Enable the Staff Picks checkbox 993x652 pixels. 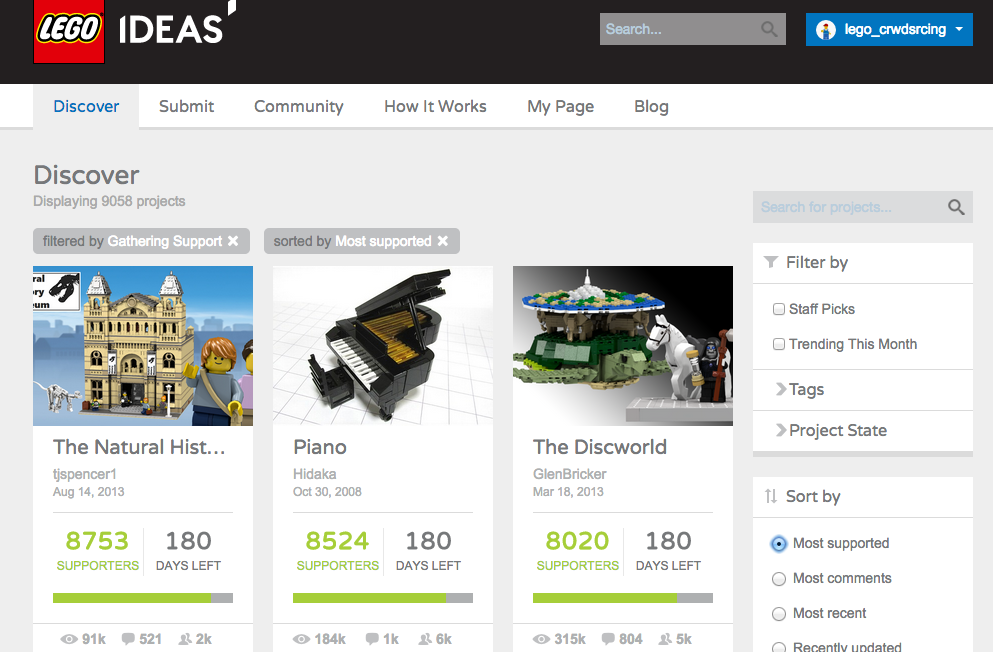779,309
